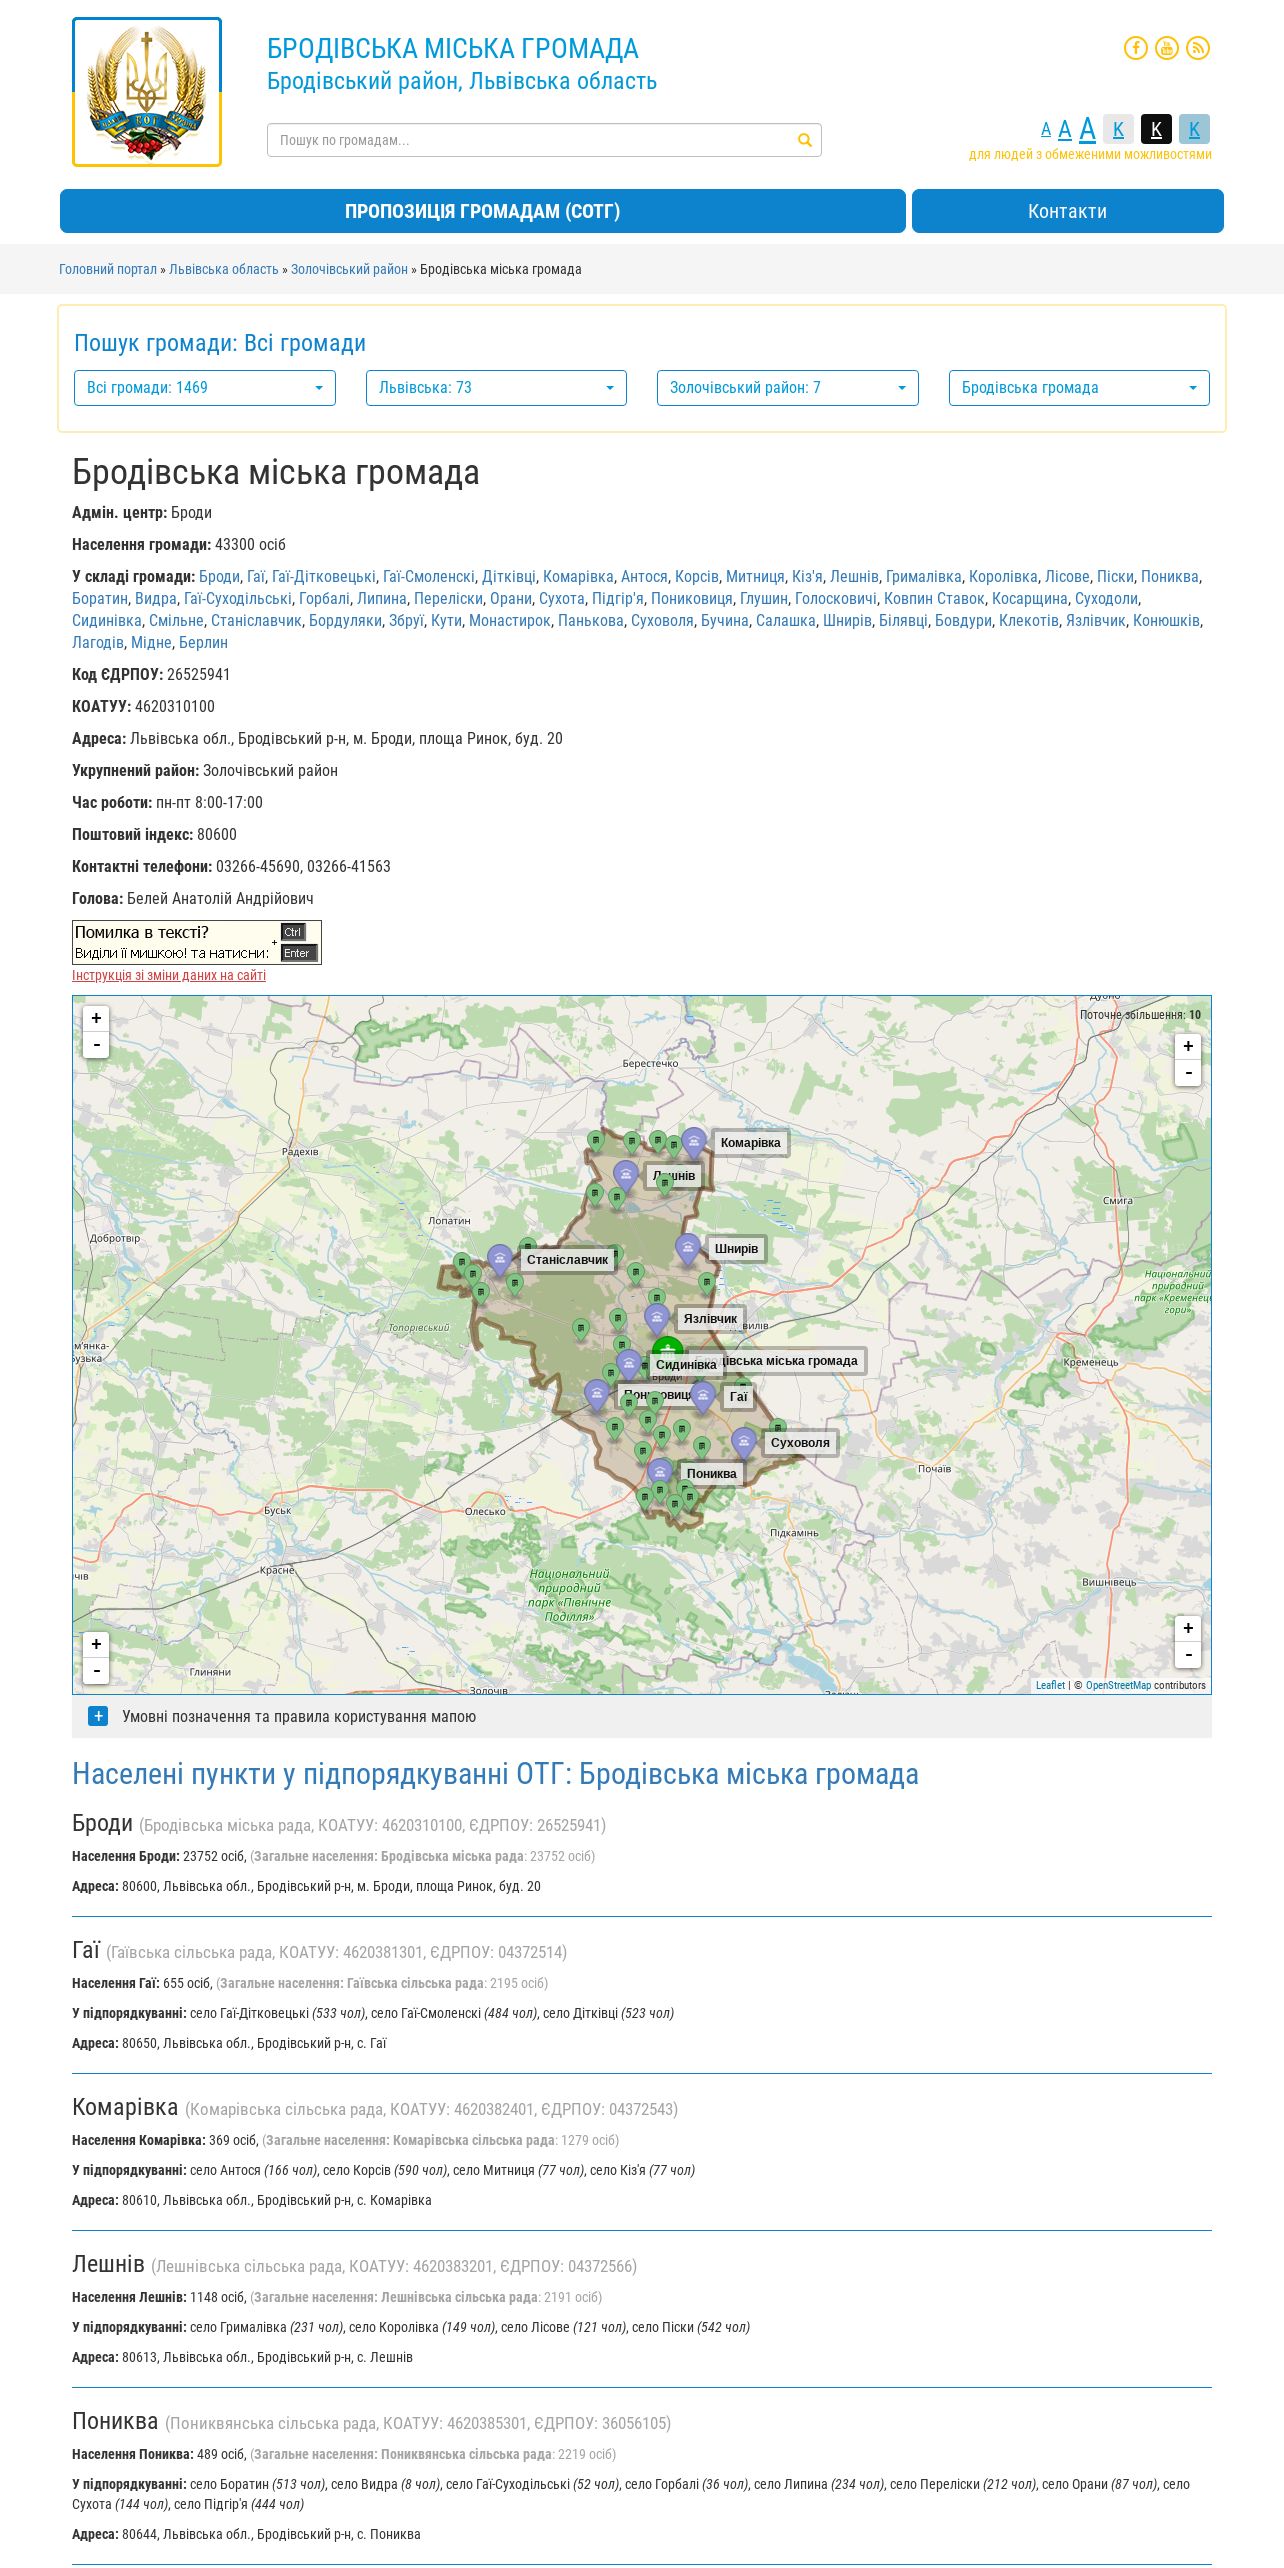1284x2568 pixels.
Task: Switch to blue contrast K scheme
Action: pyautogui.click(x=1194, y=129)
